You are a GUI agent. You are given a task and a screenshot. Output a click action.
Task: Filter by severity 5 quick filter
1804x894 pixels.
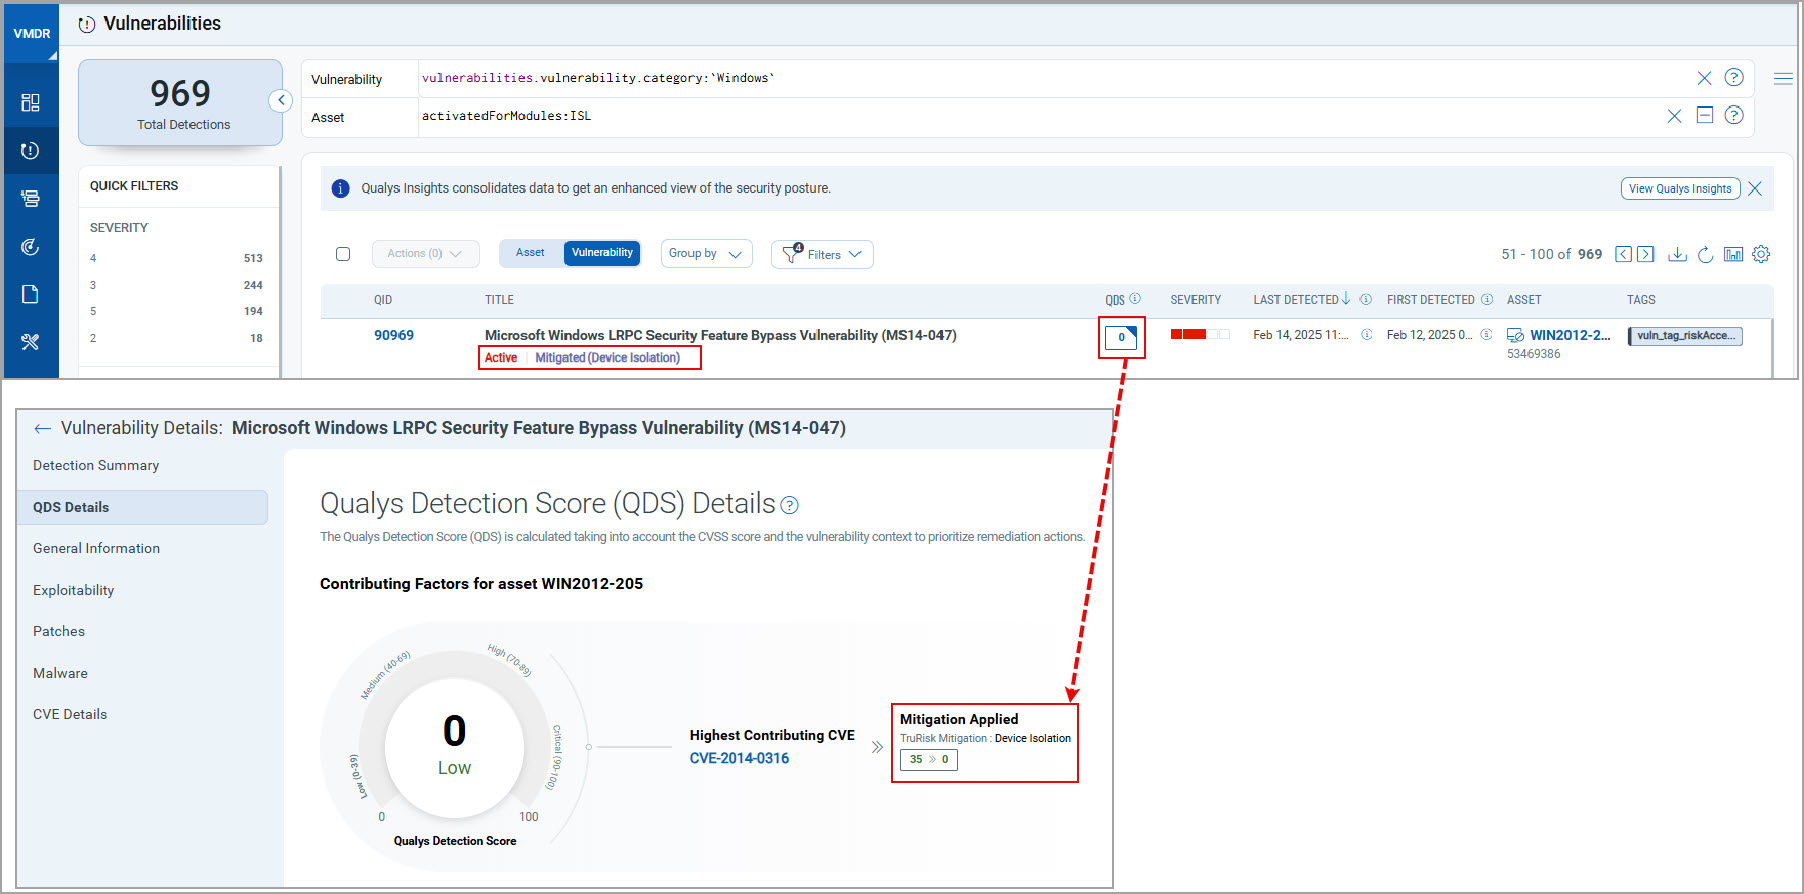176,311
